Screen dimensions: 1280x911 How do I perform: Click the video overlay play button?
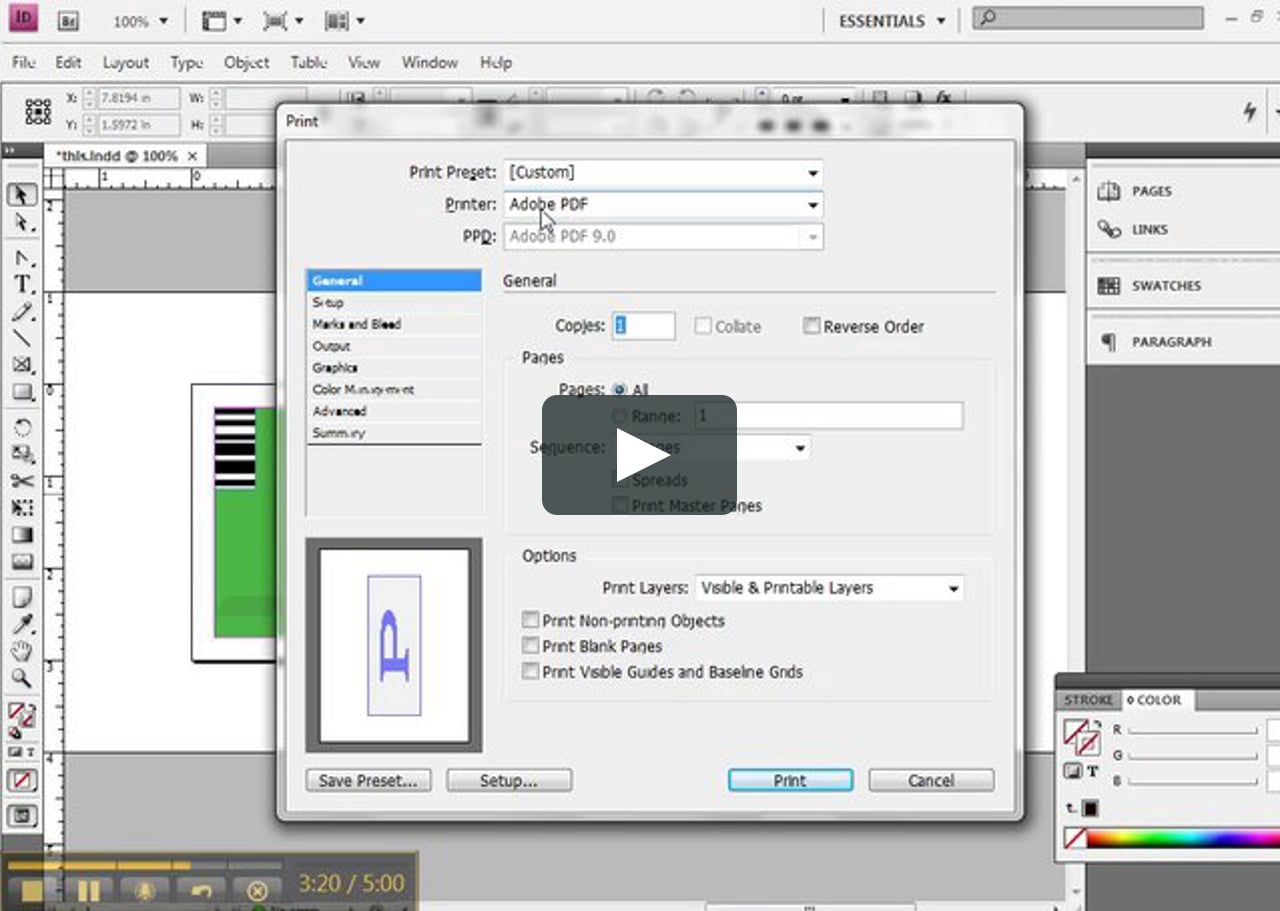[x=640, y=455]
